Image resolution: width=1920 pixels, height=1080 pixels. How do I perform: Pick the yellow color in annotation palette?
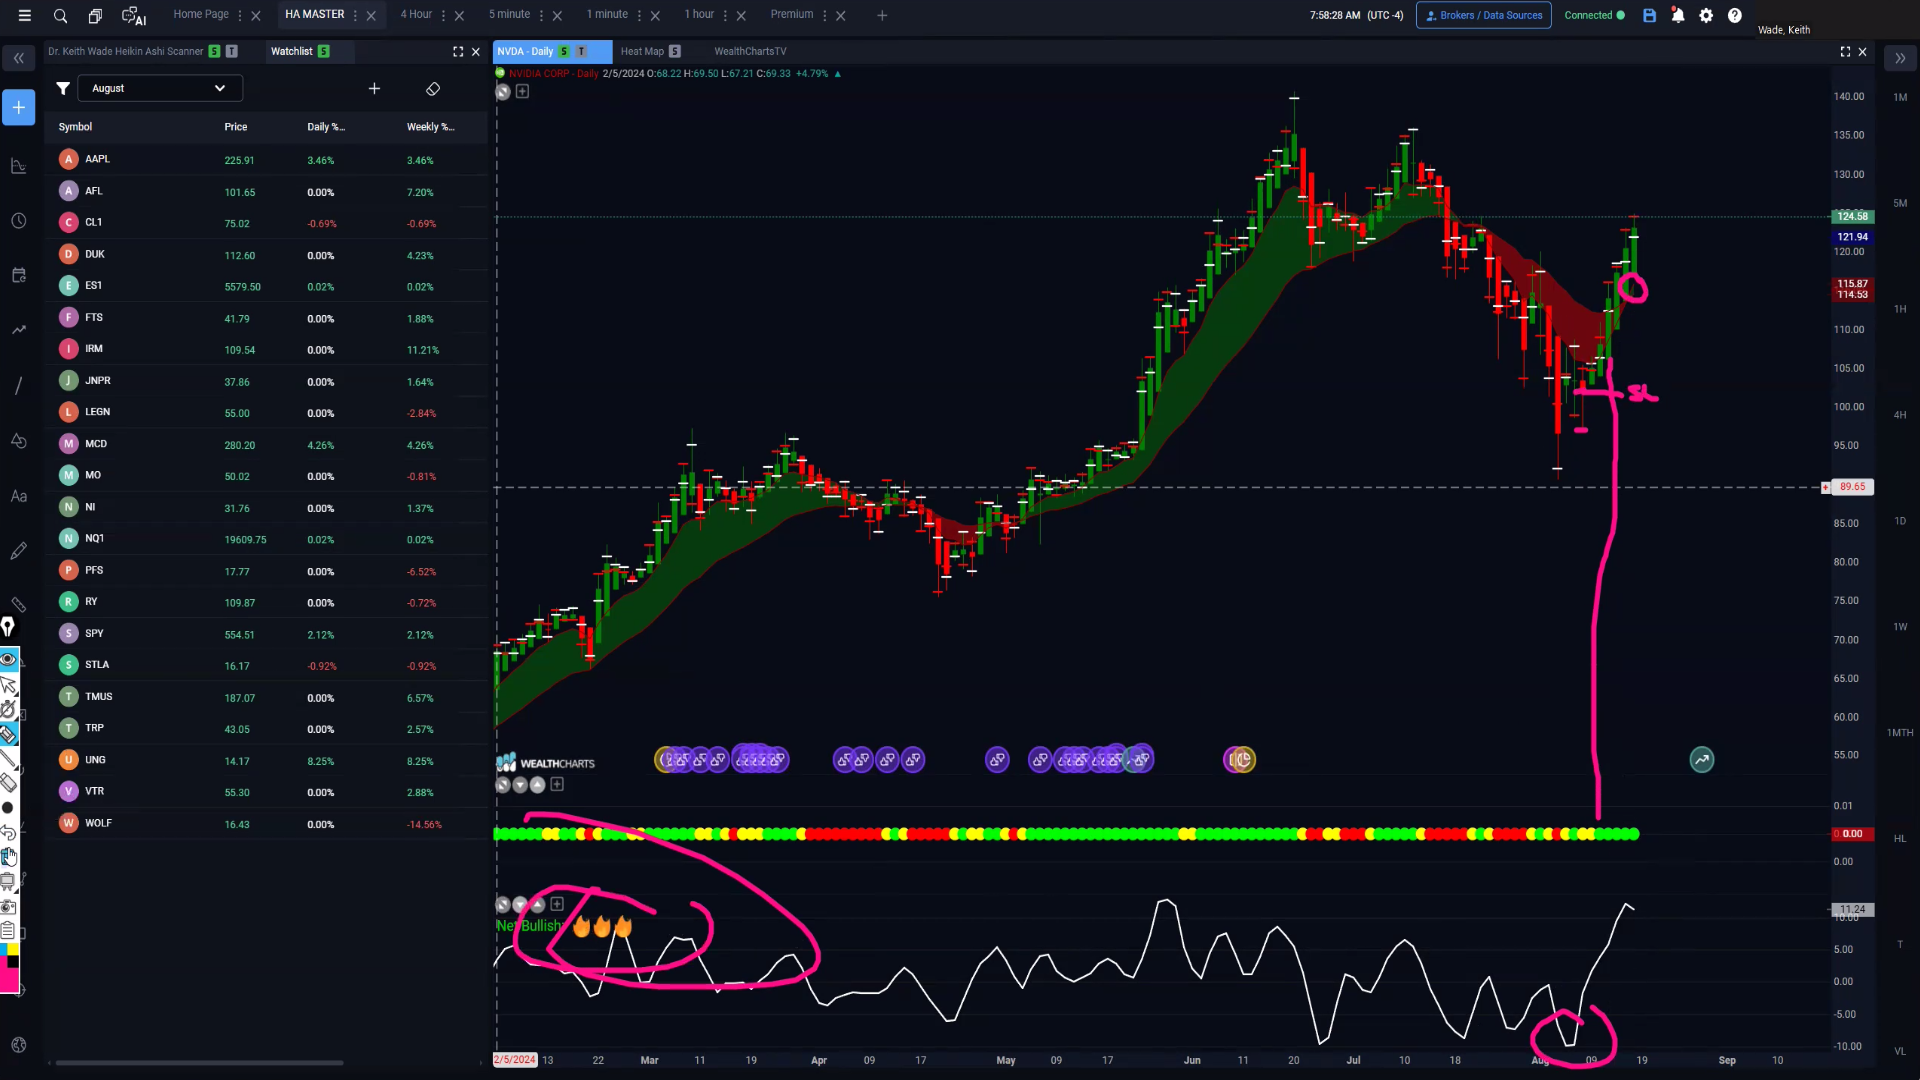[13, 949]
